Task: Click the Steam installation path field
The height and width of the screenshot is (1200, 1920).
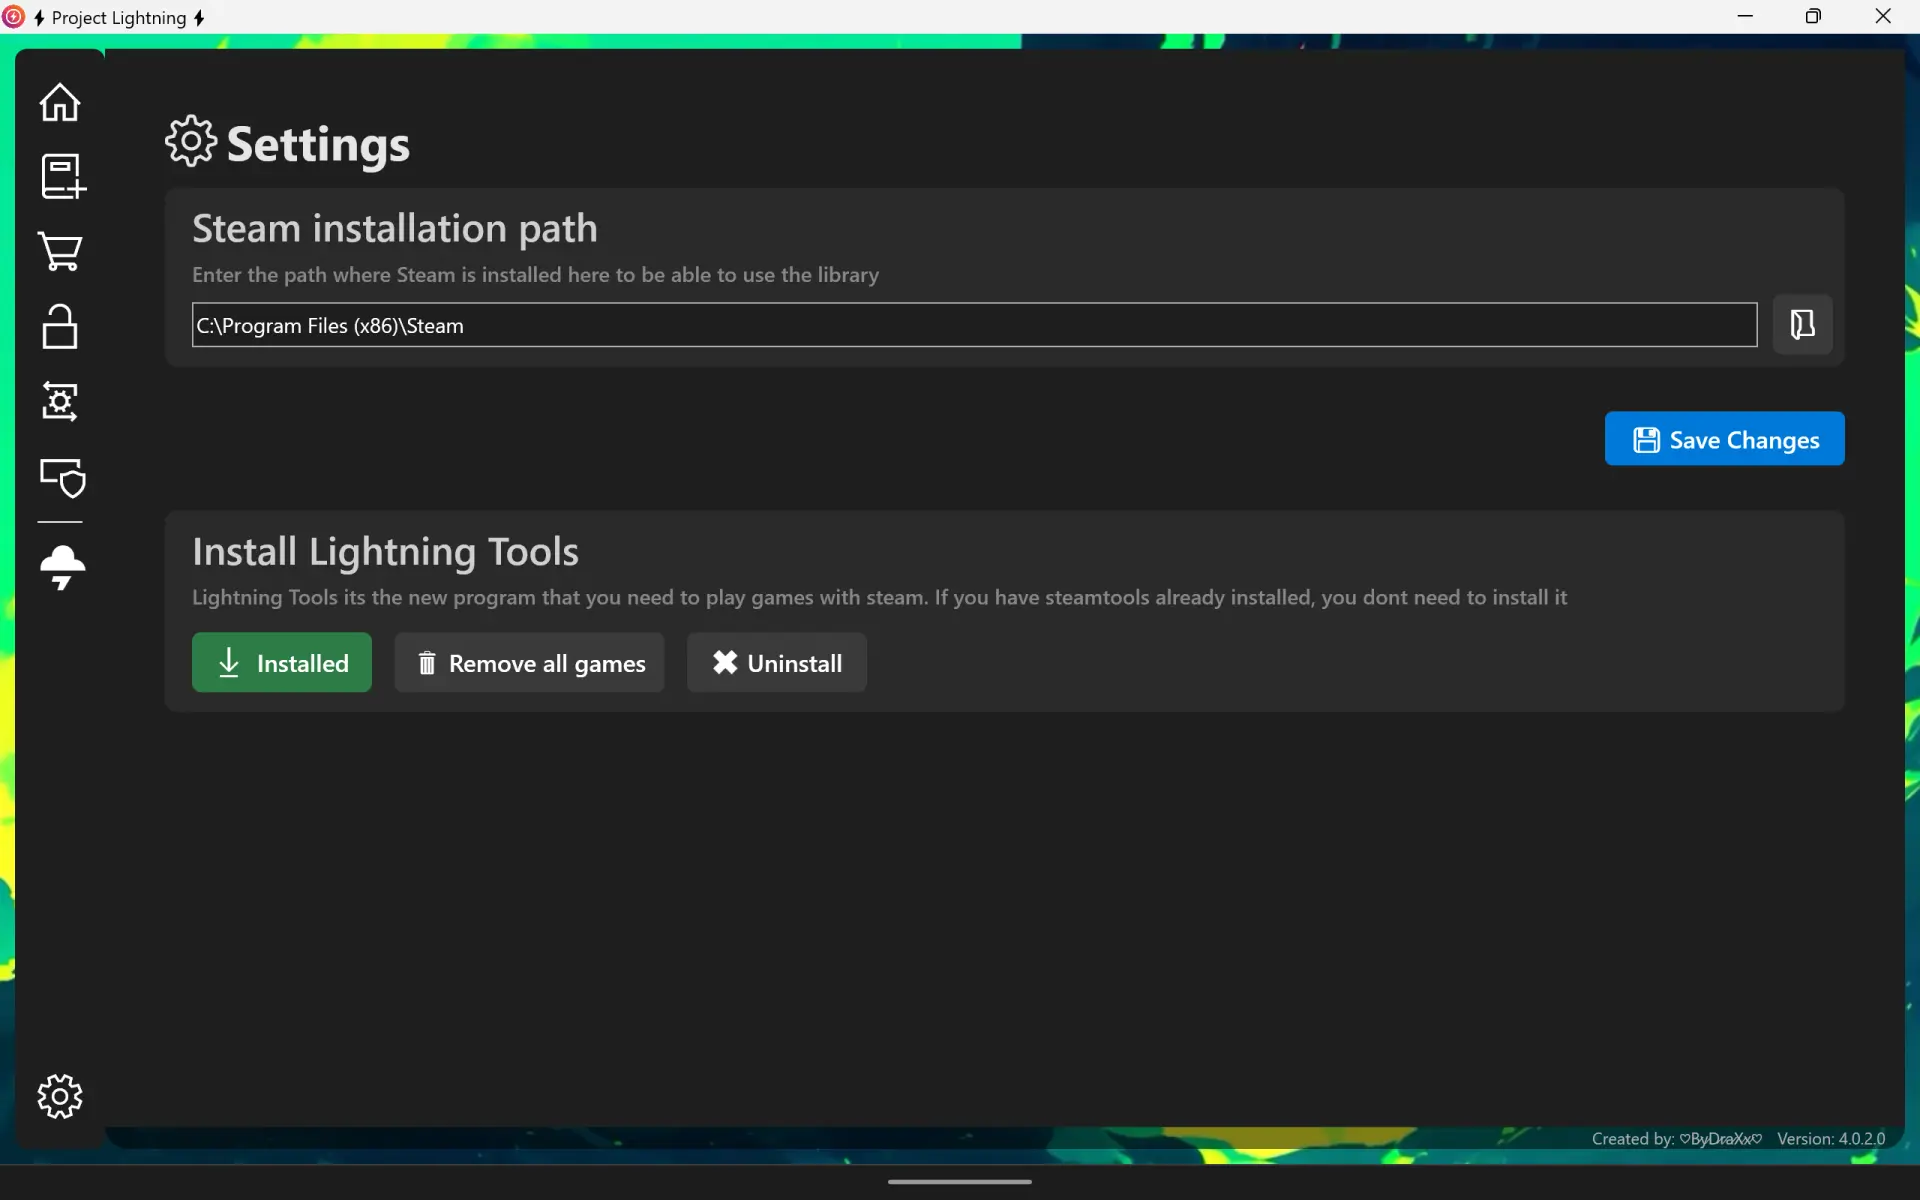Action: click(x=974, y=325)
